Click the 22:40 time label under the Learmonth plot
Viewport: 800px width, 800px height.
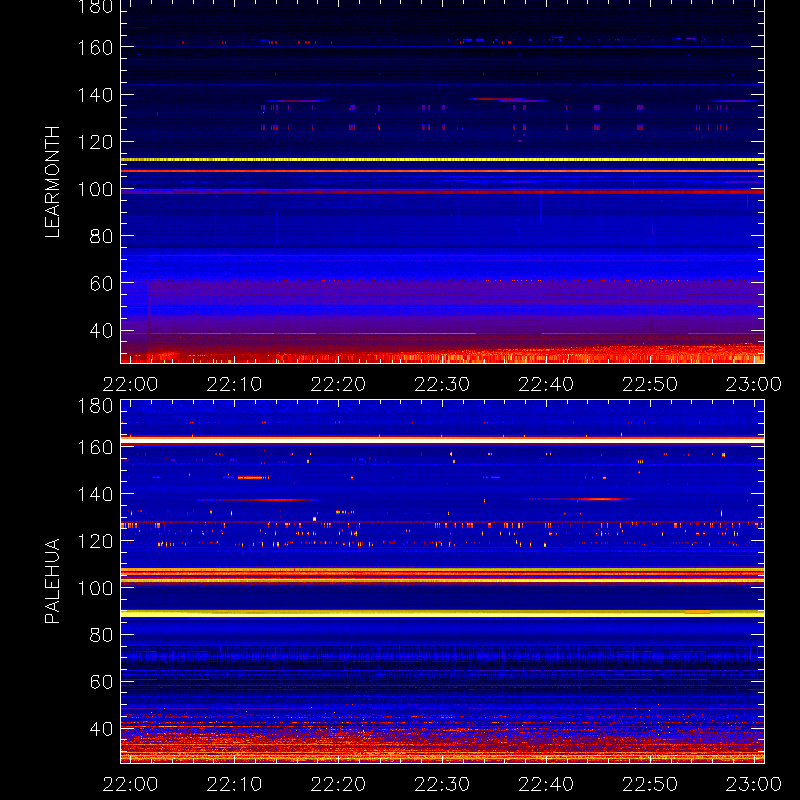(x=546, y=384)
